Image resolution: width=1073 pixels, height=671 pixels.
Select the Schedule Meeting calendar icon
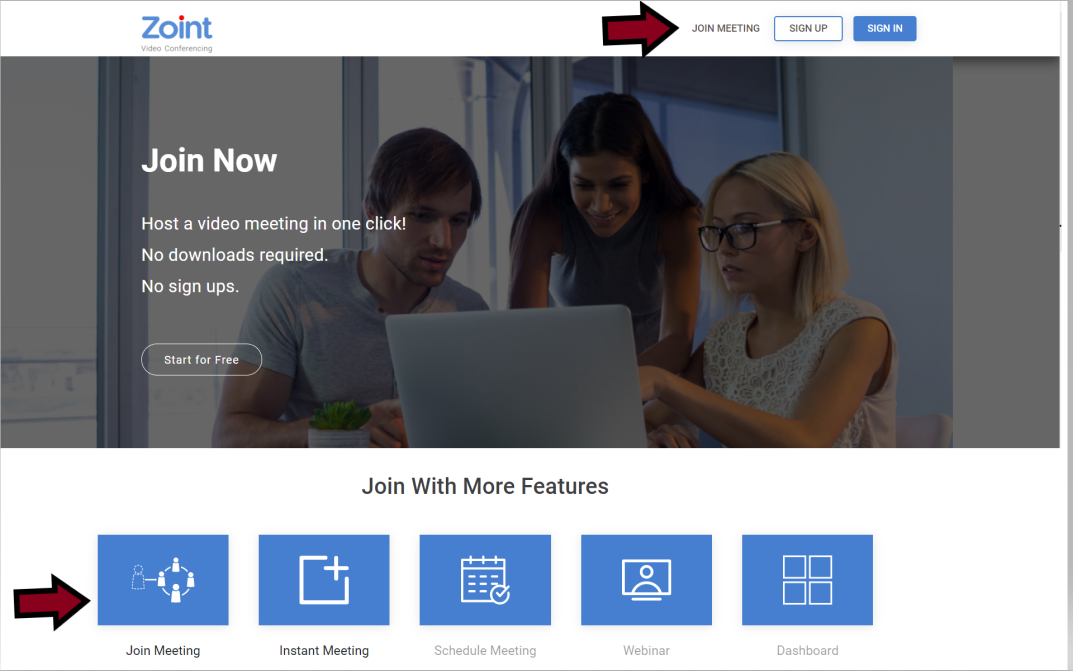pyautogui.click(x=485, y=580)
